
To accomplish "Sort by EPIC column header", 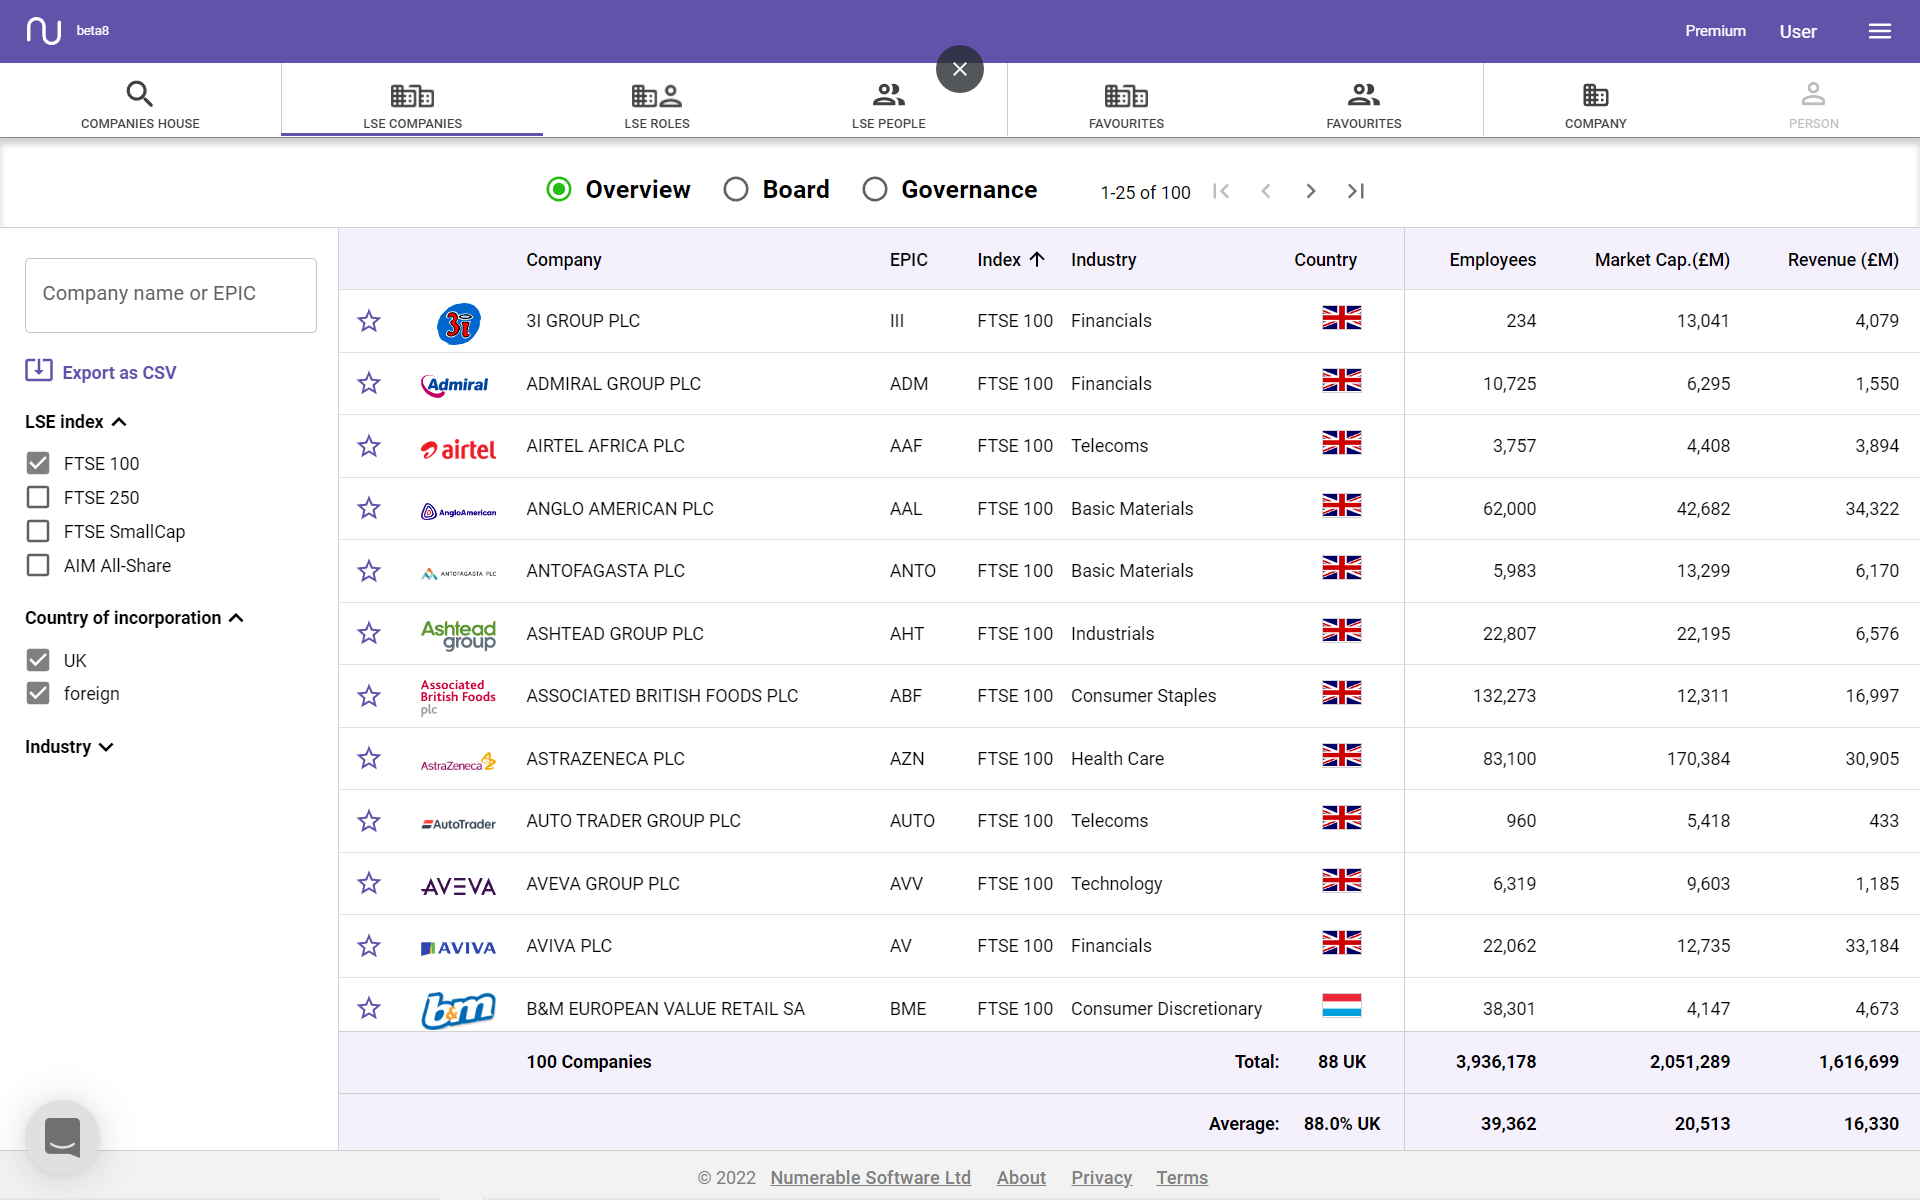I will click(x=909, y=260).
